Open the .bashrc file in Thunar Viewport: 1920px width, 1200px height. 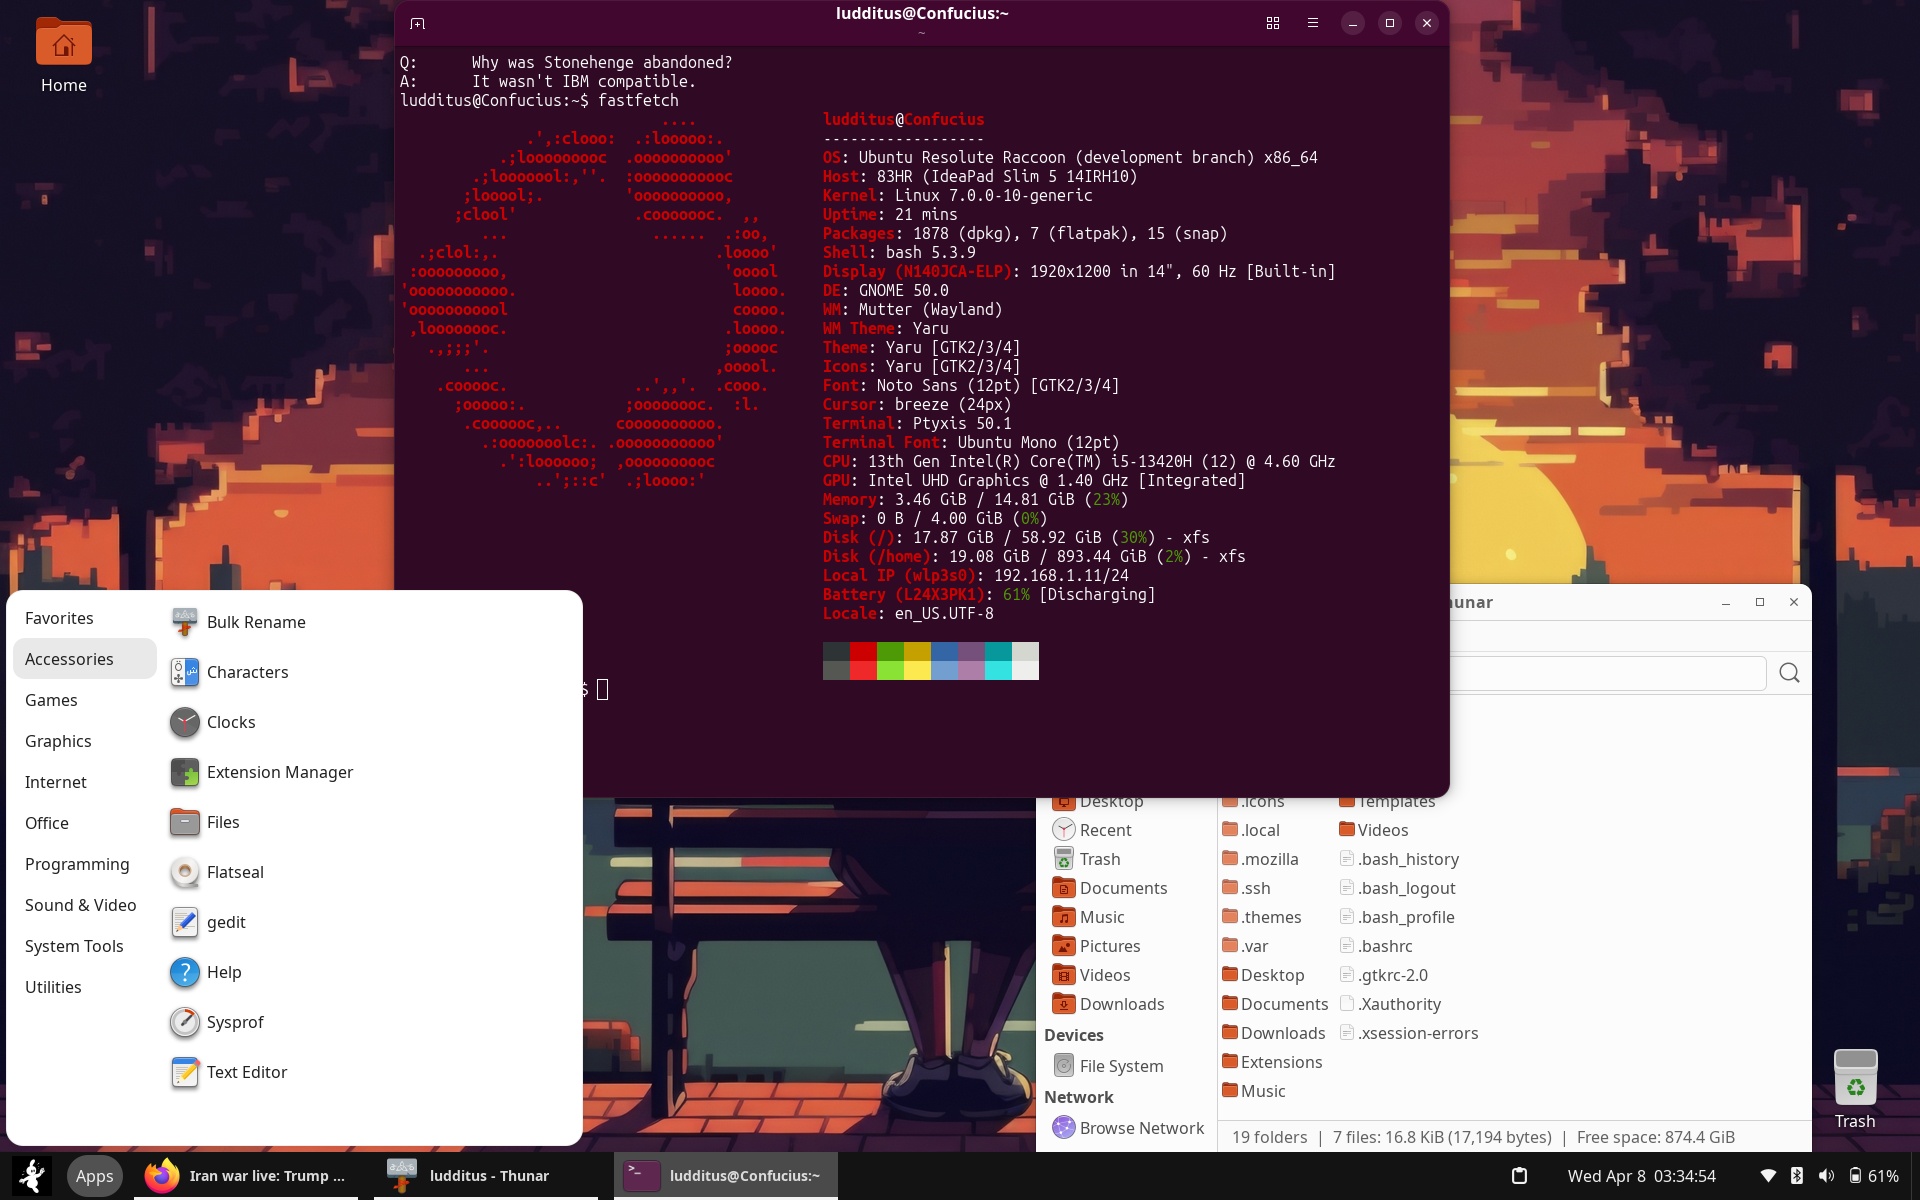pyautogui.click(x=1384, y=946)
